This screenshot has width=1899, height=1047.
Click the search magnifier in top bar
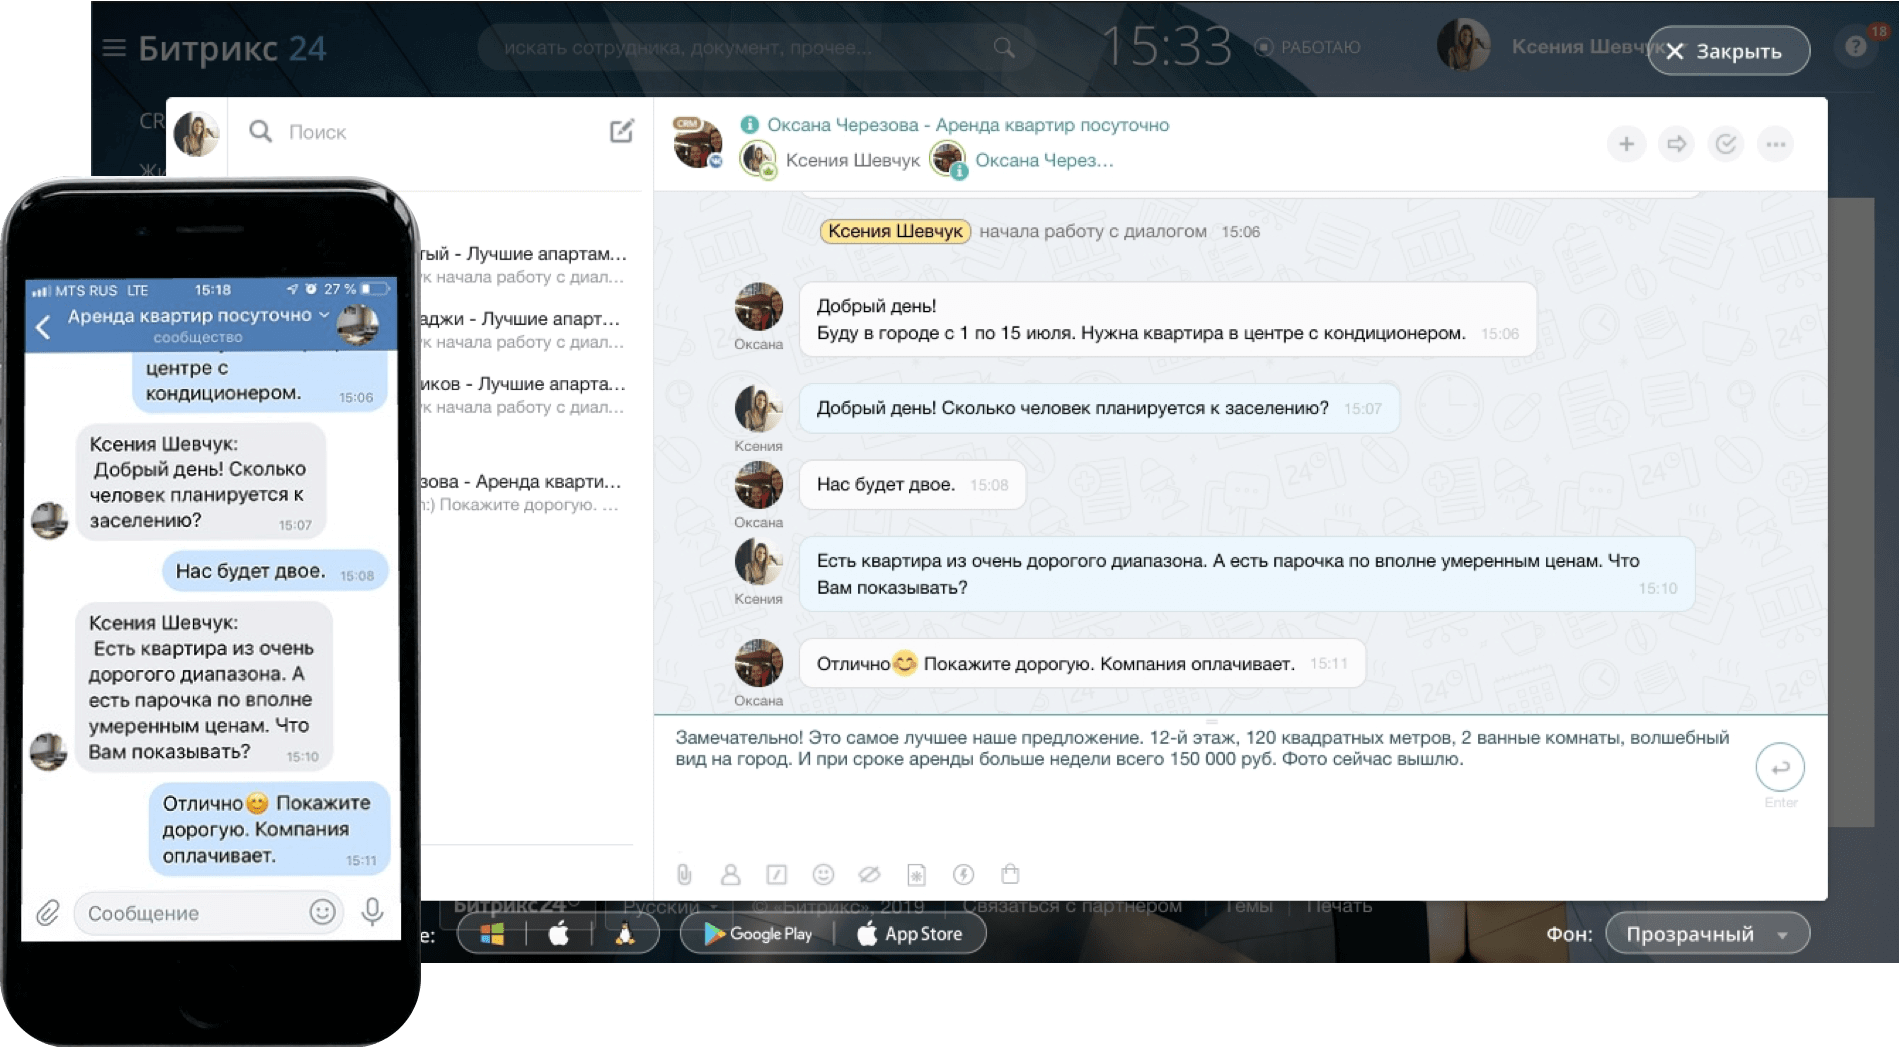click(x=1004, y=47)
